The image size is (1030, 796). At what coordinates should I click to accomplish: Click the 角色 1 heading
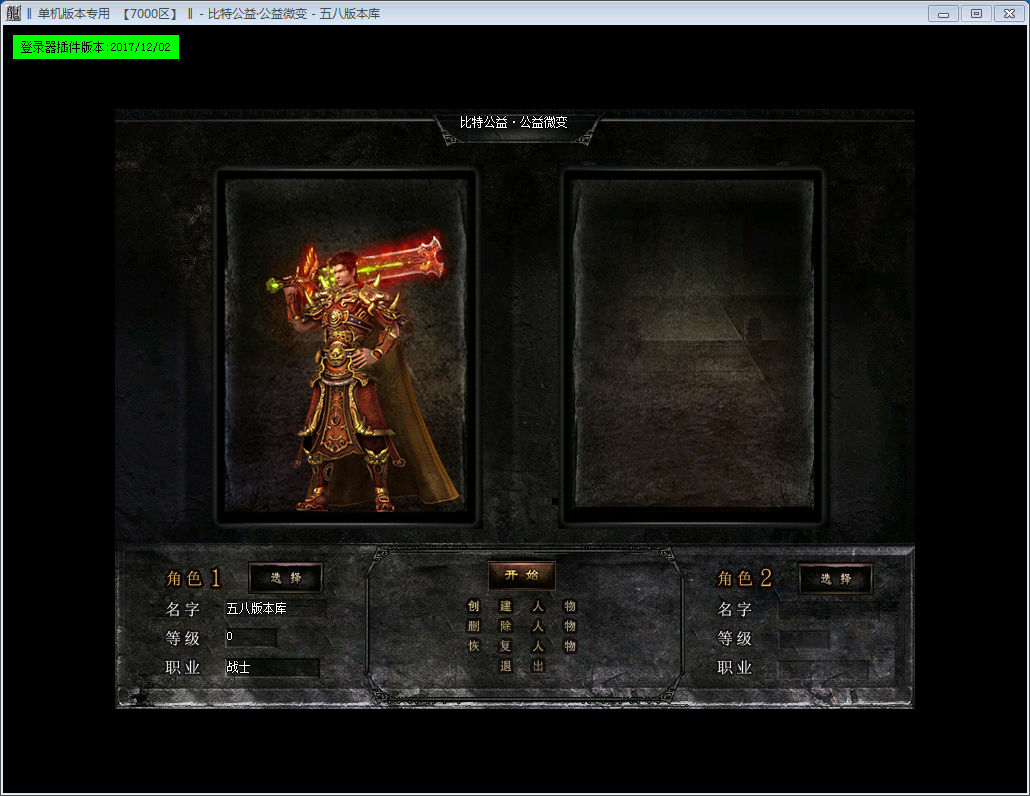click(x=193, y=578)
